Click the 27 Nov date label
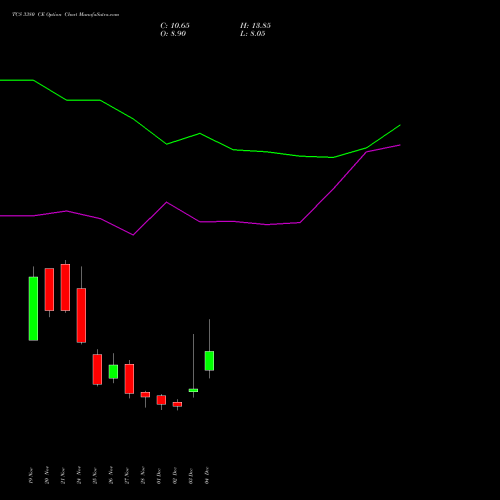Image resolution: width=500 pixels, height=500 pixels. (x=127, y=476)
